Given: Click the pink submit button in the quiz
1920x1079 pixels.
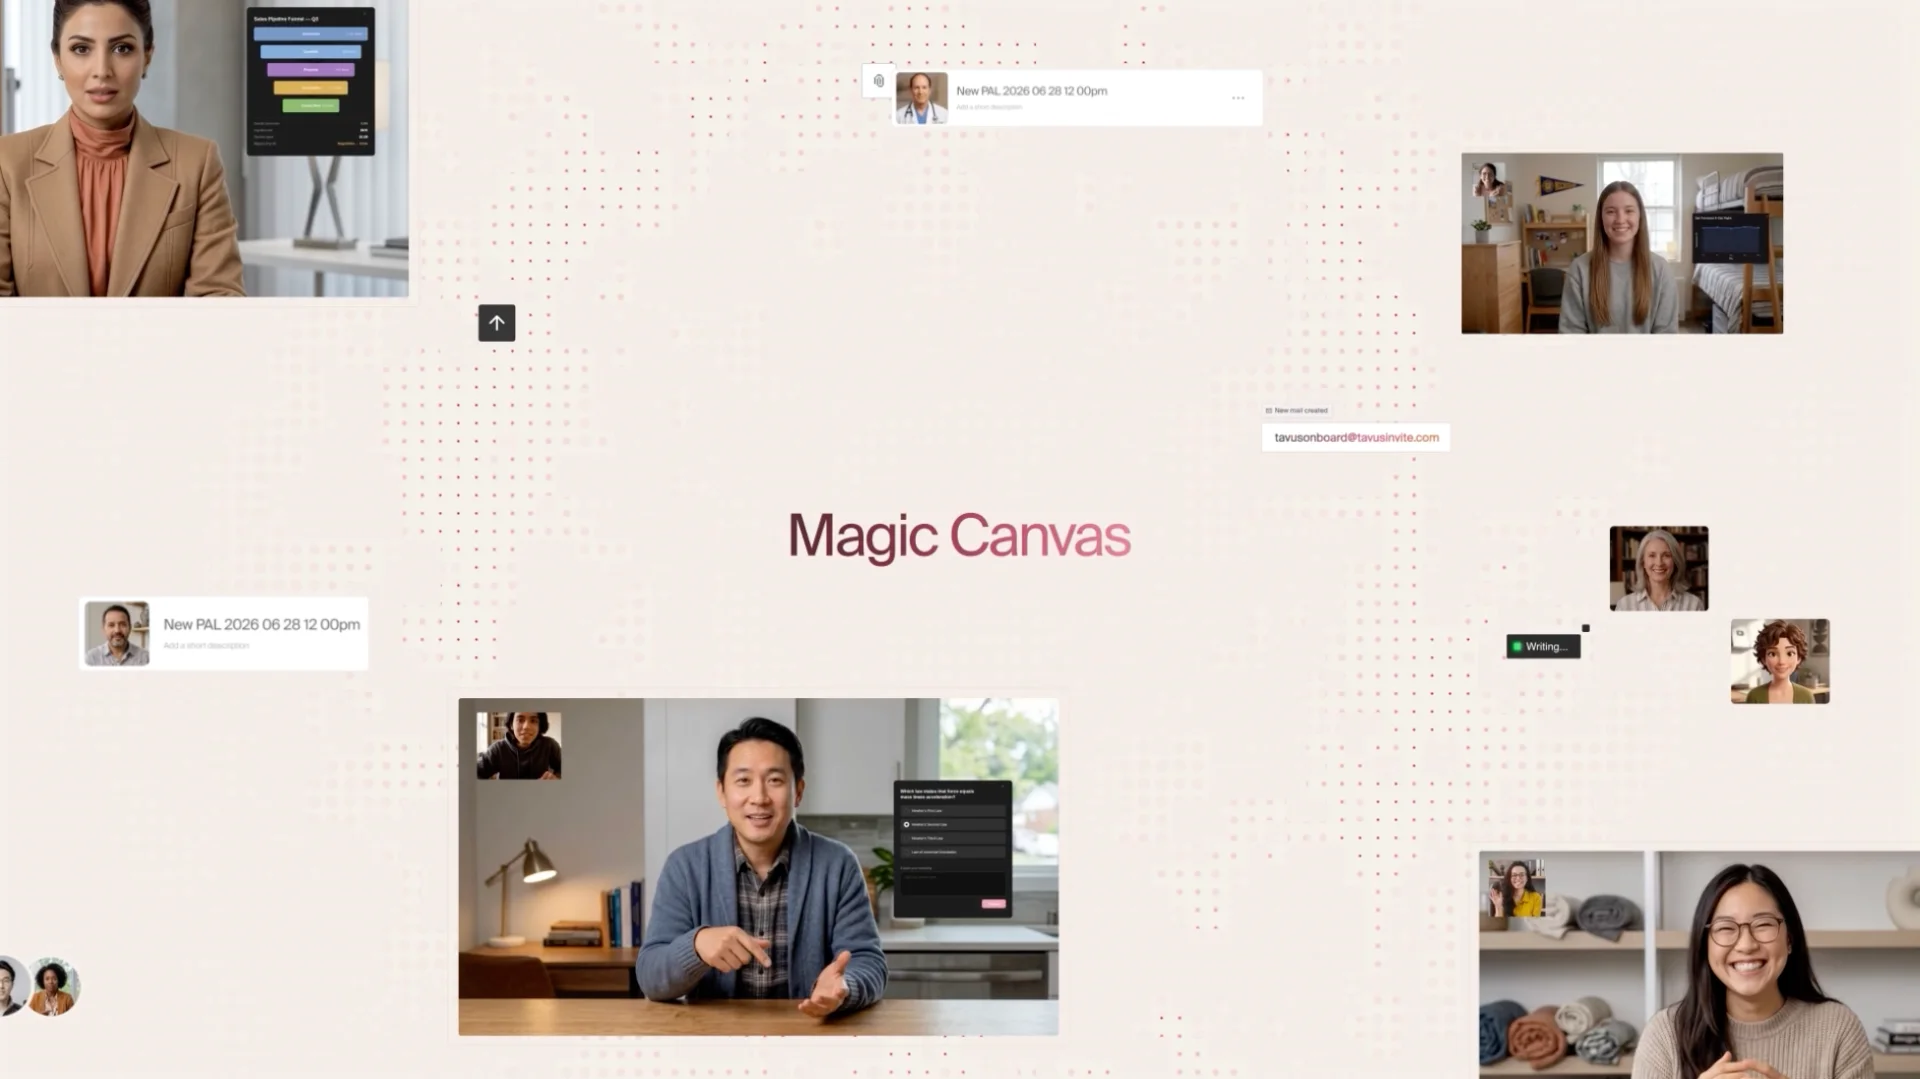Looking at the screenshot, I should click(994, 904).
